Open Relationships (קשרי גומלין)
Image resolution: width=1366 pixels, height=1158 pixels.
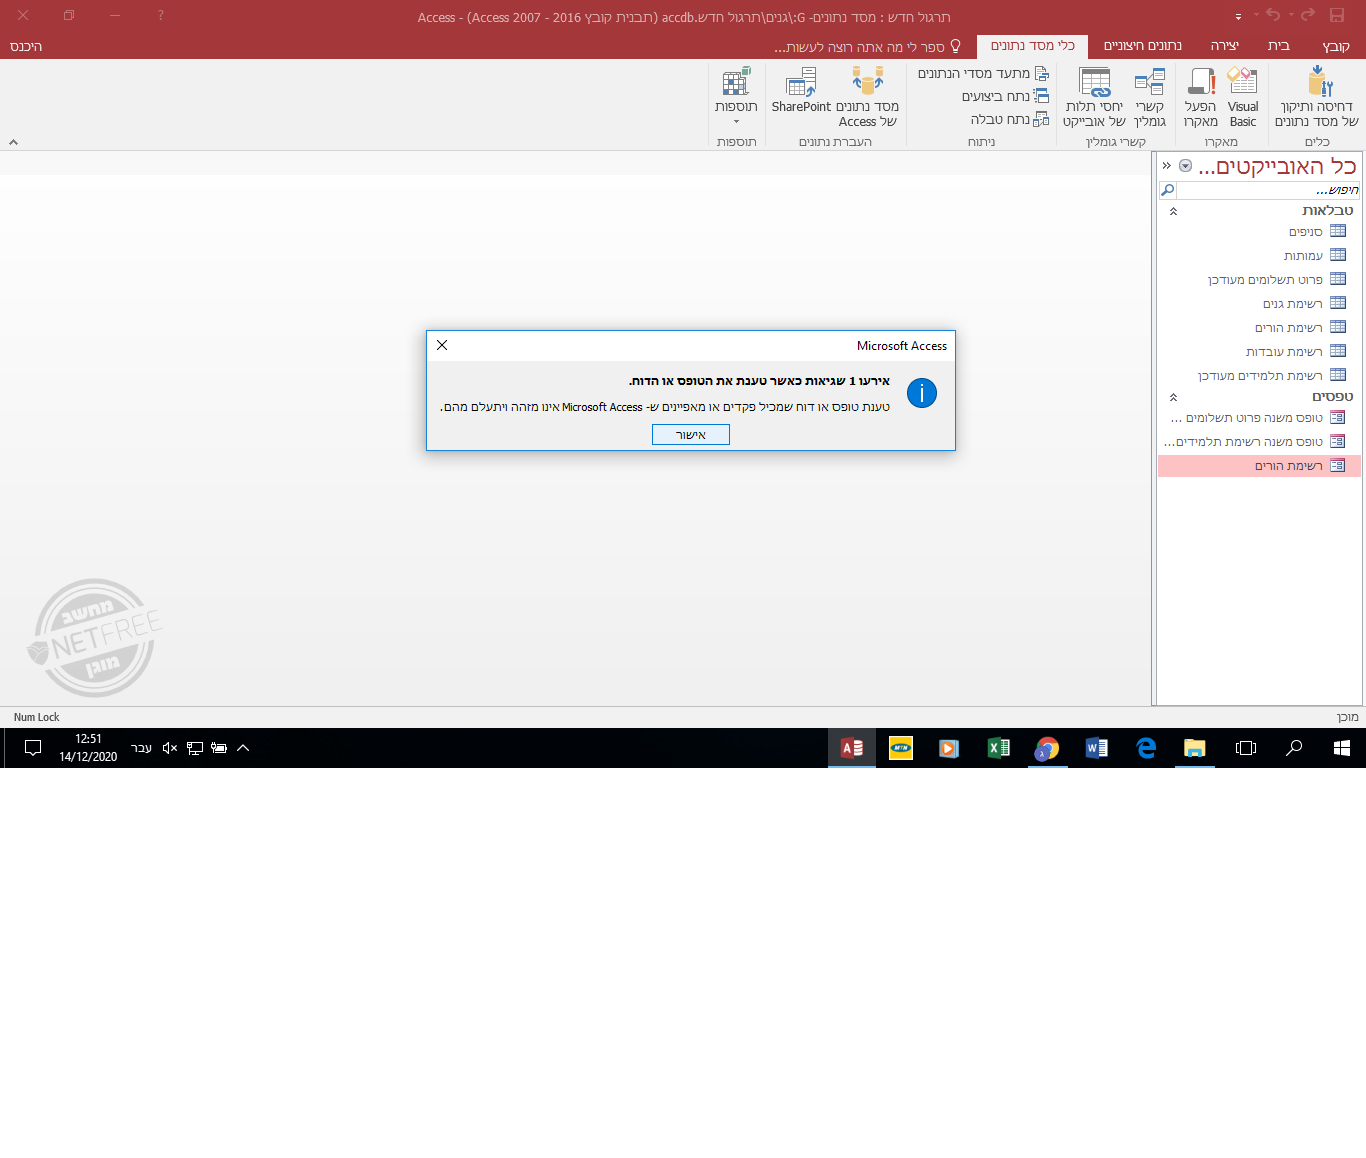tap(1150, 97)
